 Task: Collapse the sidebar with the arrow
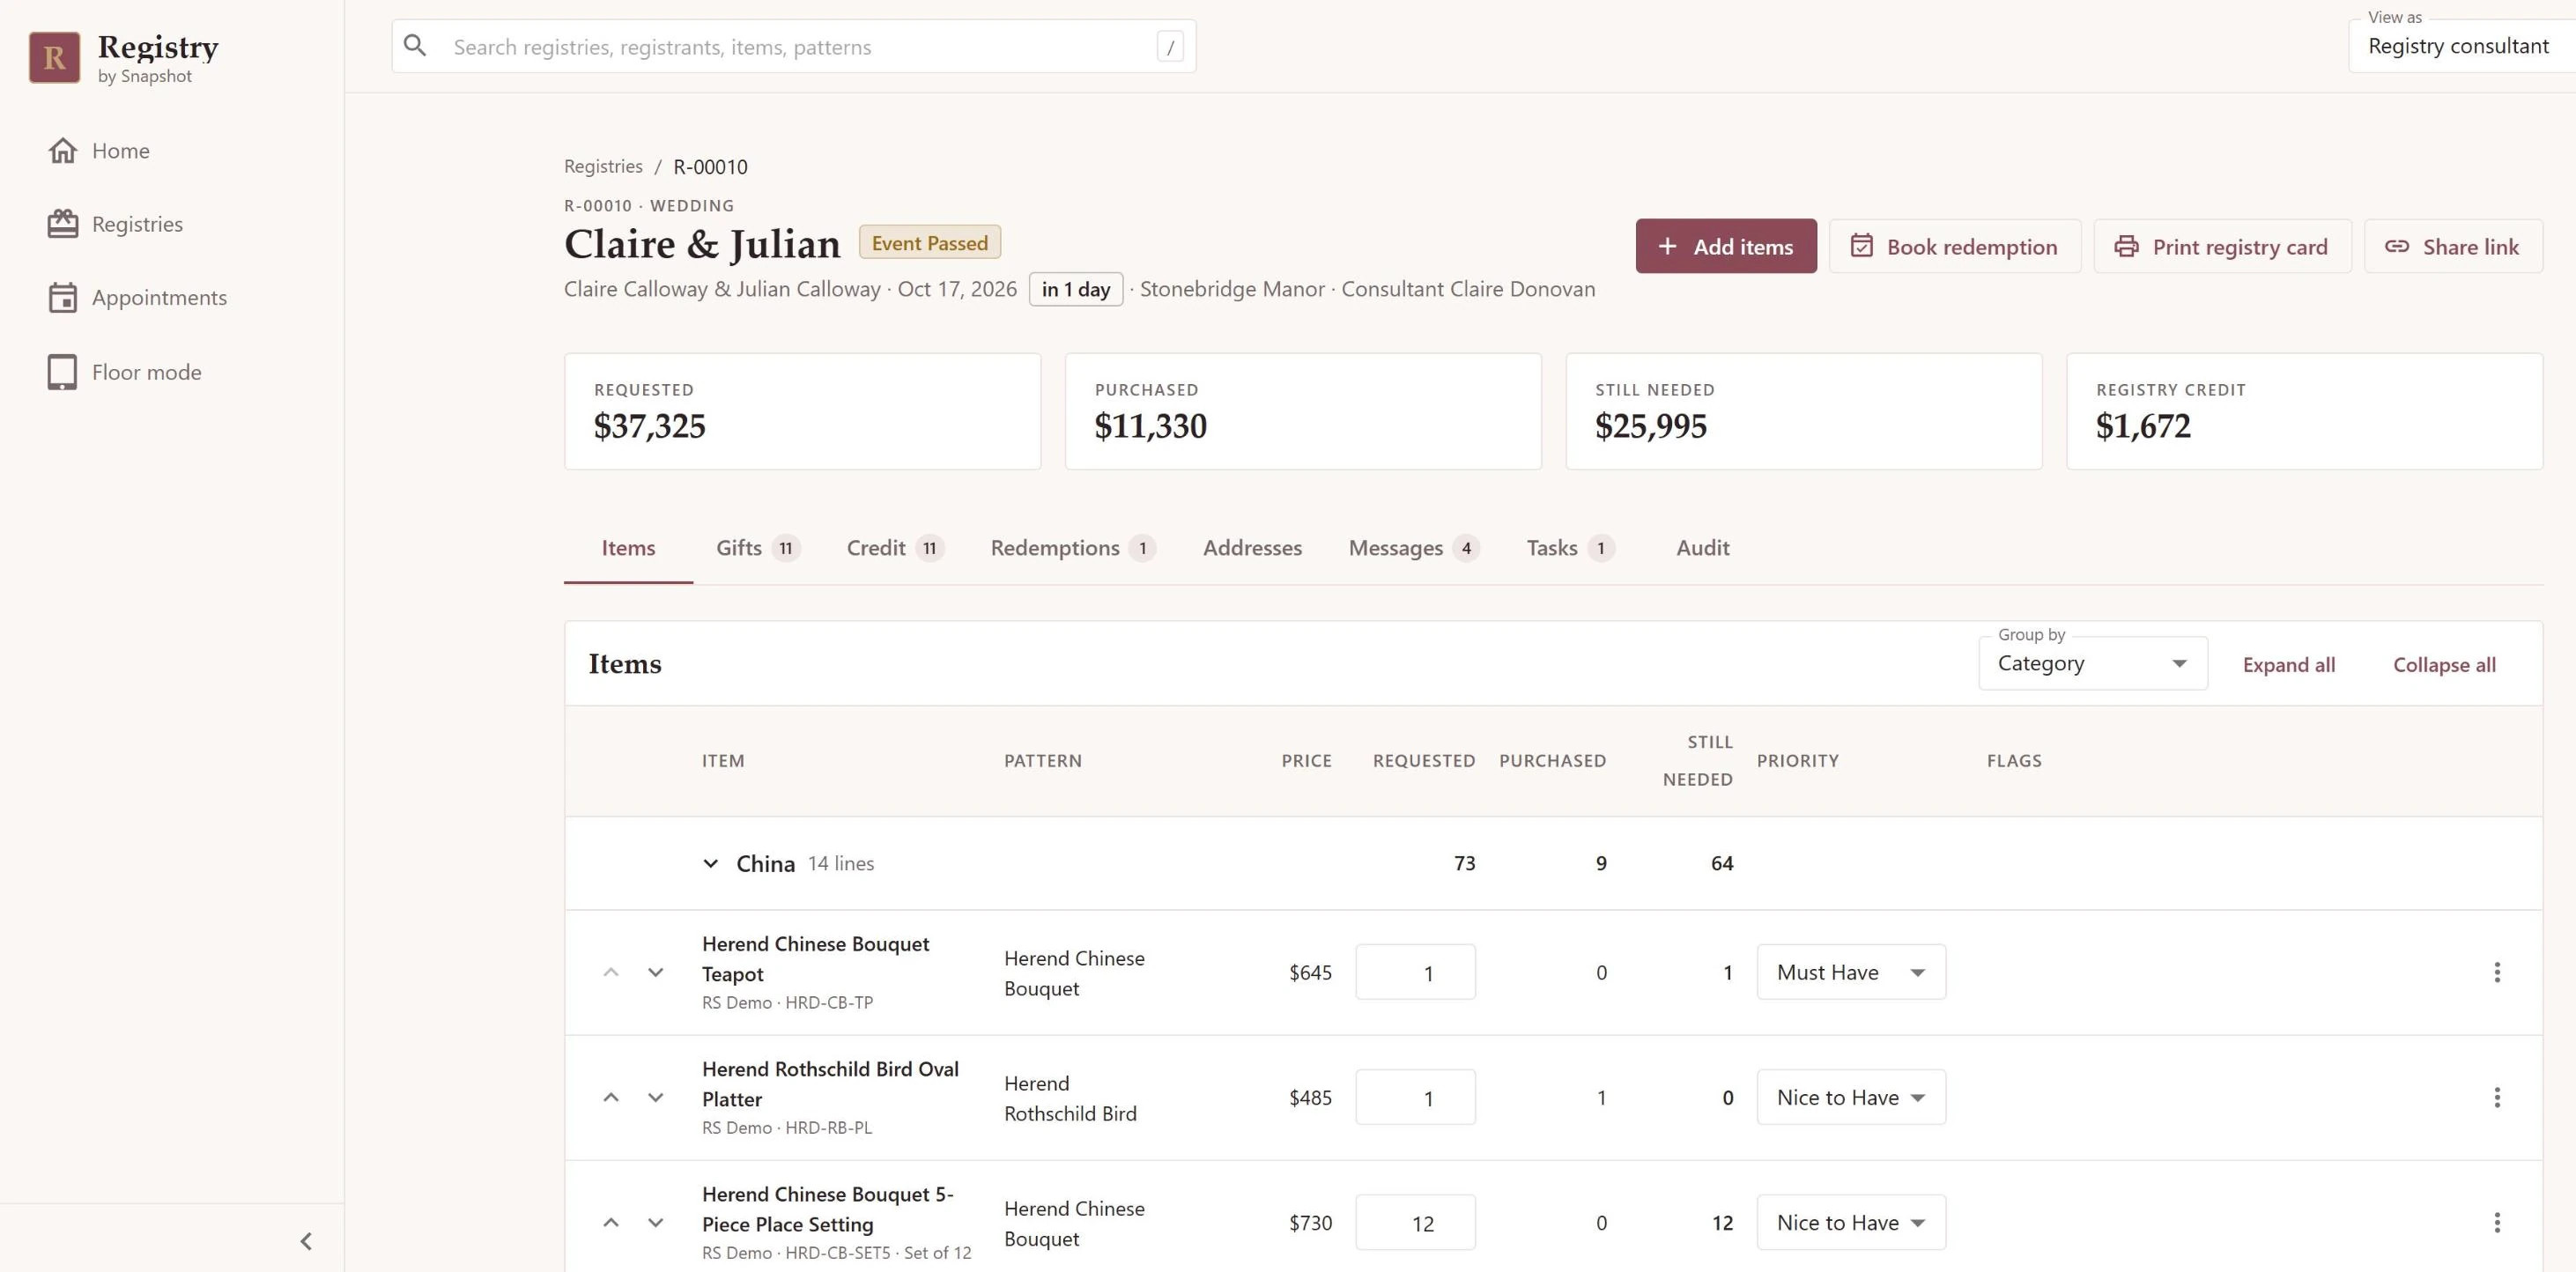(306, 1241)
